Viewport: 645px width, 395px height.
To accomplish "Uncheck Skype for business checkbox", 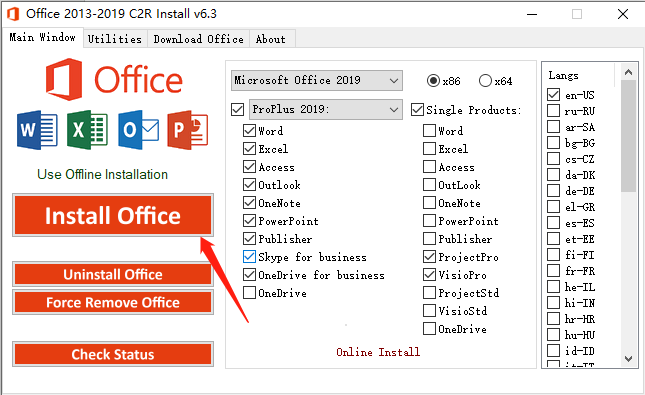I will click(x=249, y=257).
